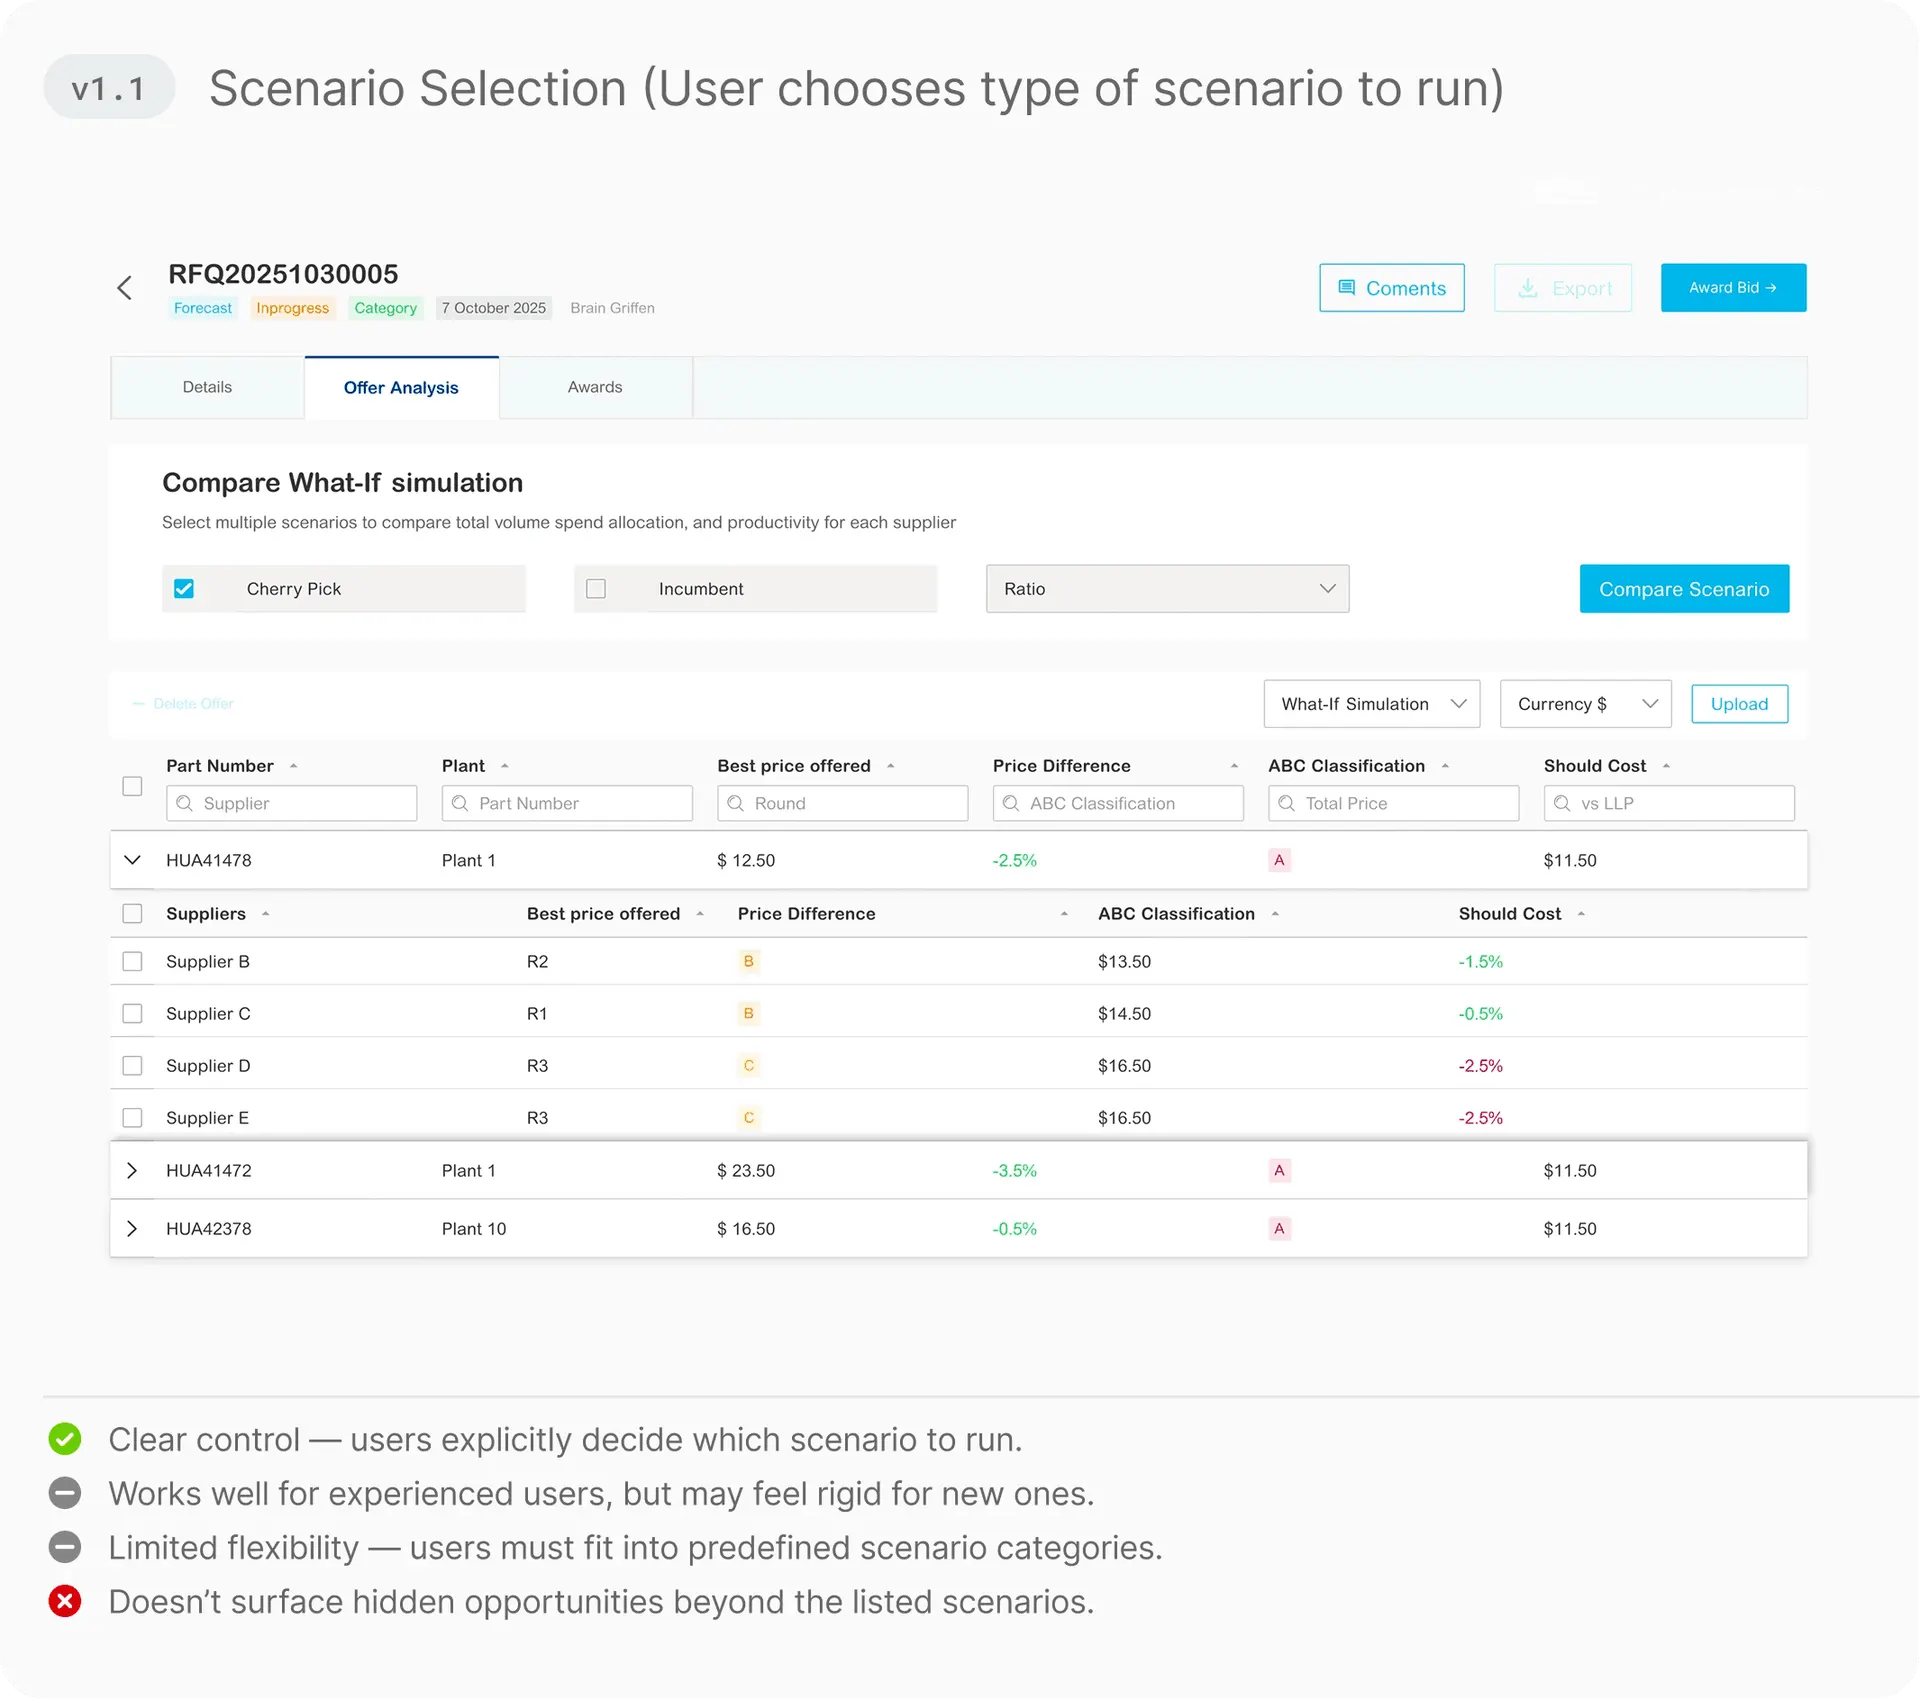Click the ABC Classification search field
Viewport: 1920px width, 1699px height.
[1118, 803]
